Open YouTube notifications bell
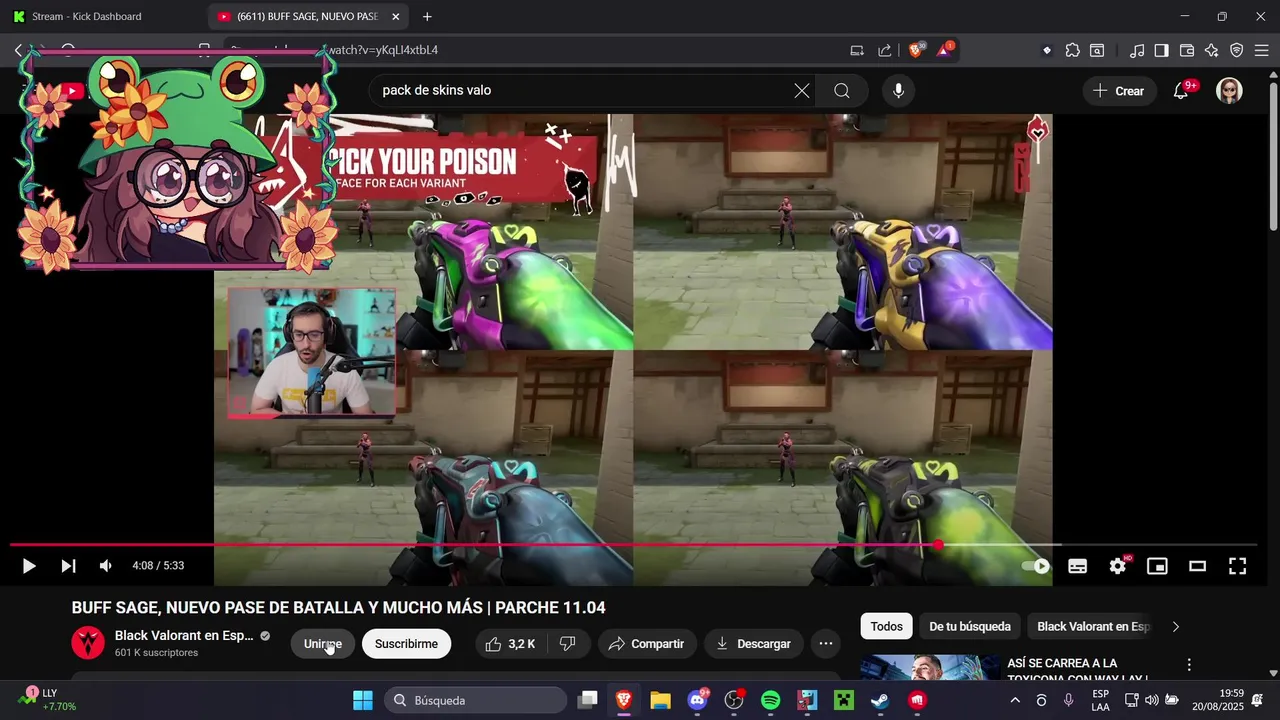 (x=1181, y=91)
